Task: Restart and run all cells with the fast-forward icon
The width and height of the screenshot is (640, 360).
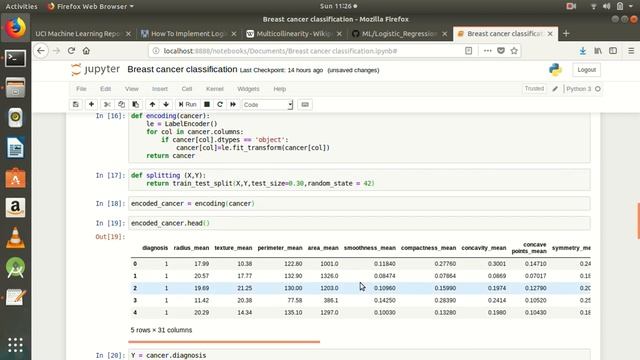Action: coord(233,104)
